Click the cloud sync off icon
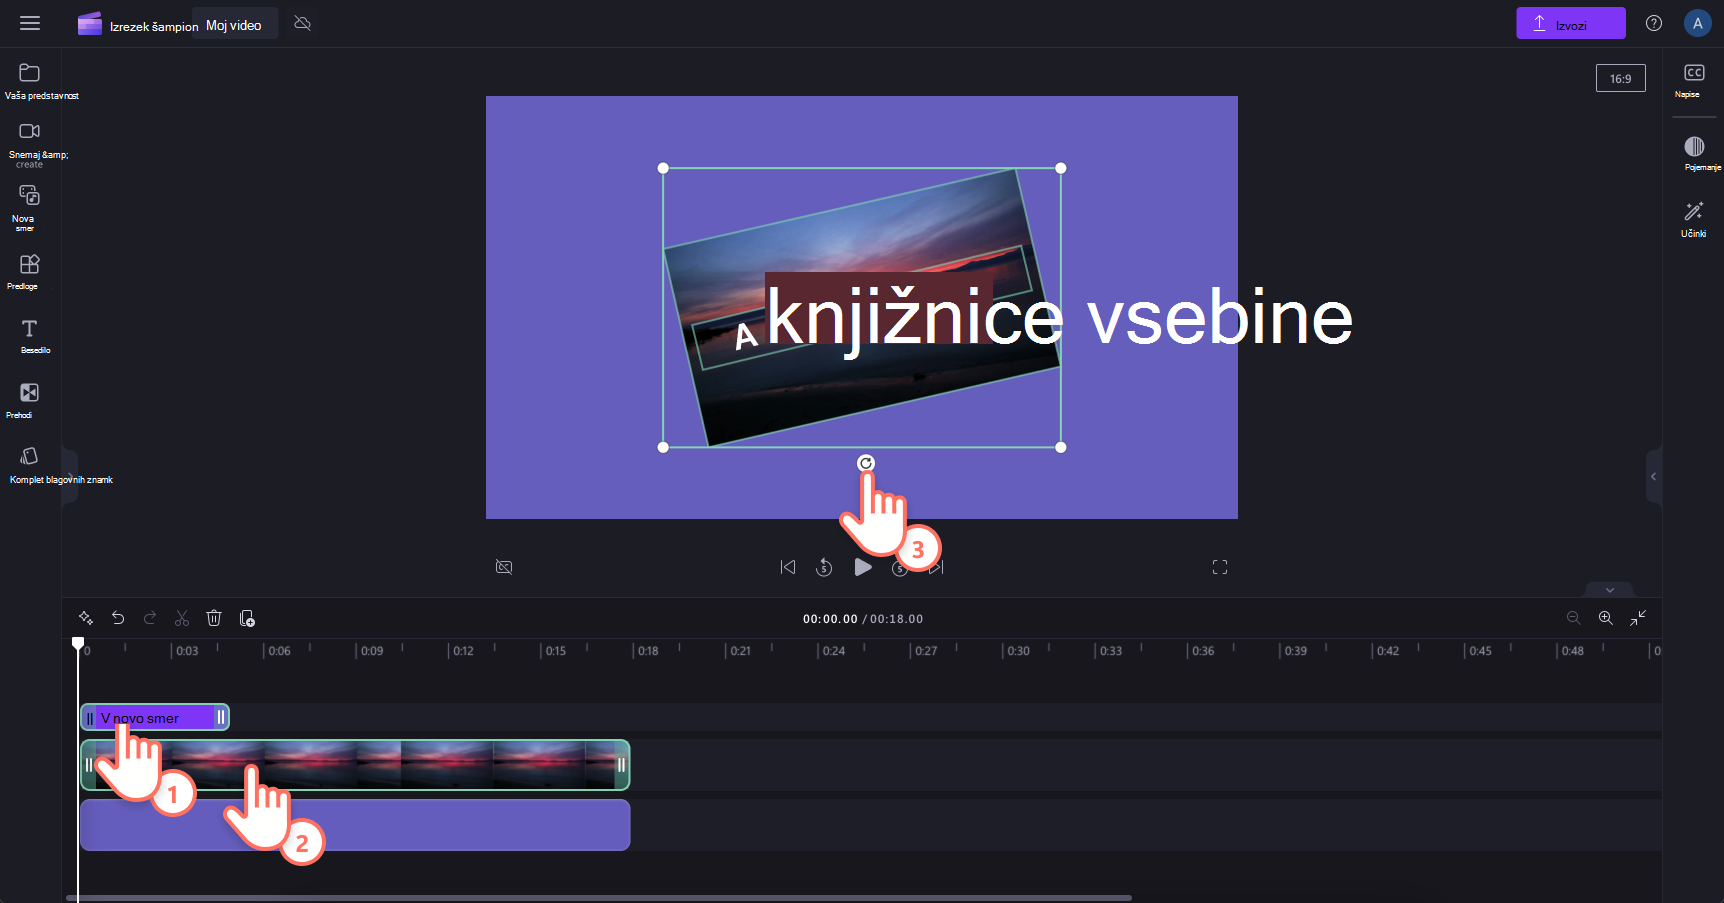The width and height of the screenshot is (1724, 903). coord(303,23)
